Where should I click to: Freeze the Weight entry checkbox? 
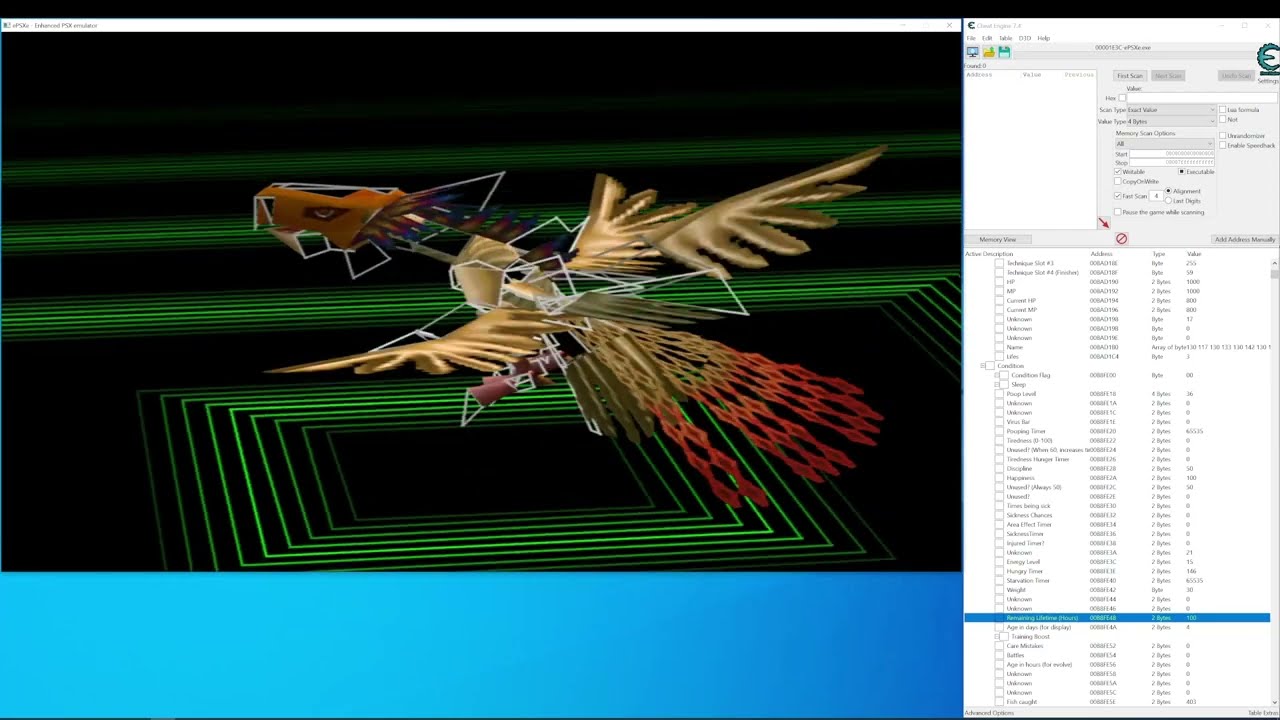click(999, 590)
